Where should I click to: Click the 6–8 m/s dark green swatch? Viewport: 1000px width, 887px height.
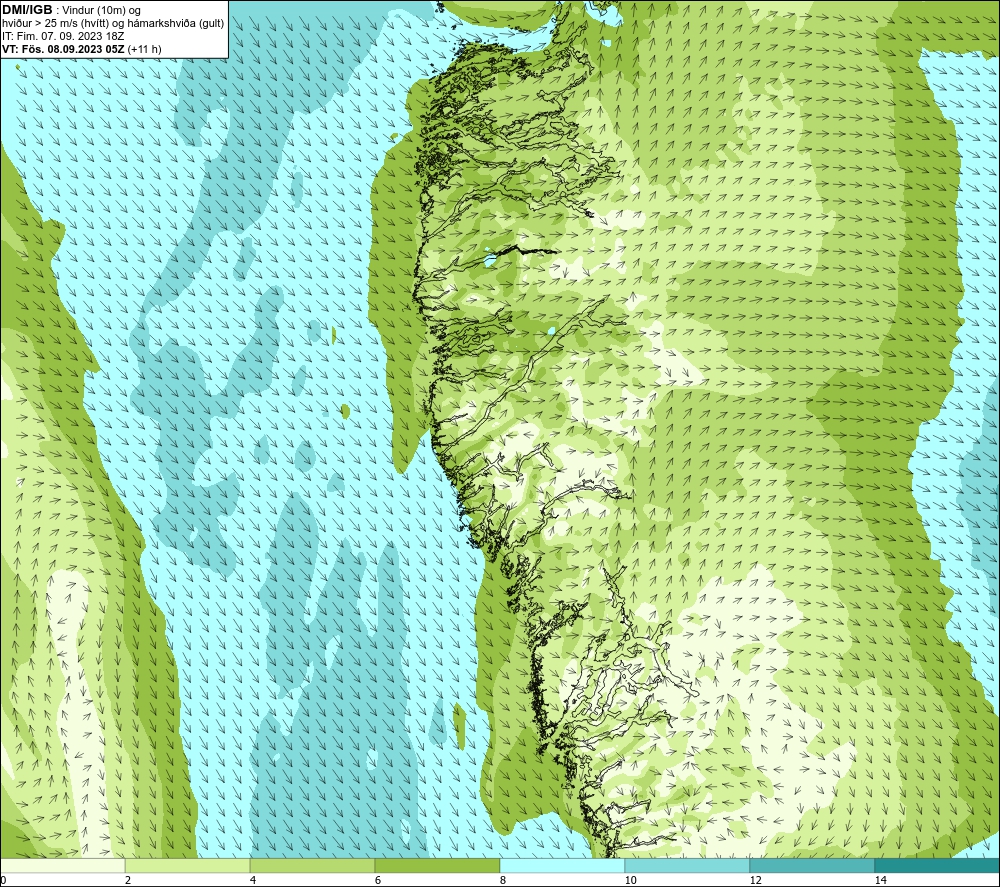[438, 865]
